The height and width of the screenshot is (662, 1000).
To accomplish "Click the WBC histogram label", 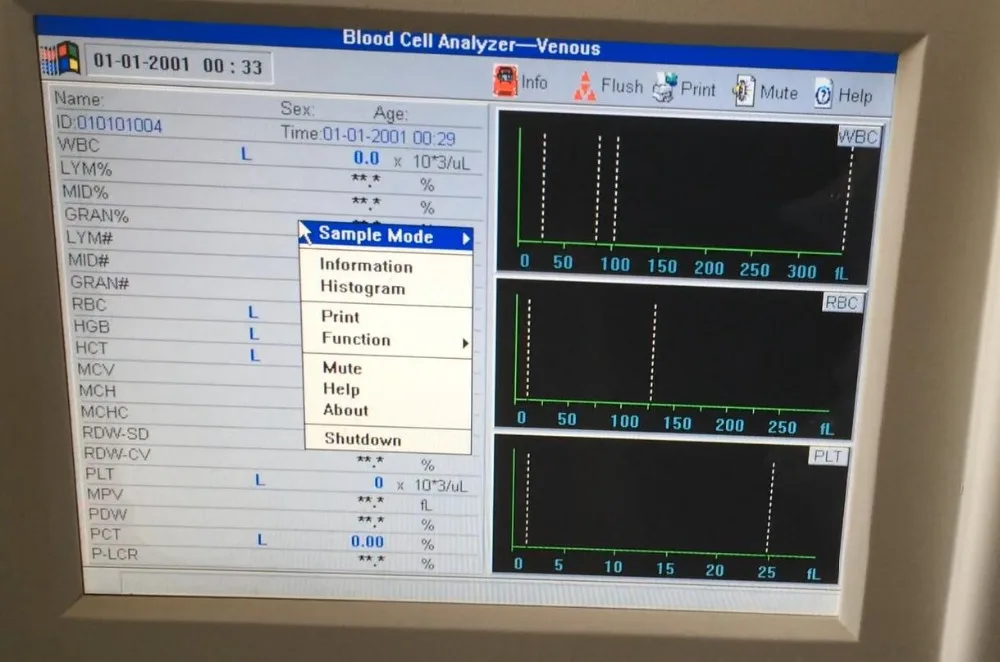I will (858, 137).
